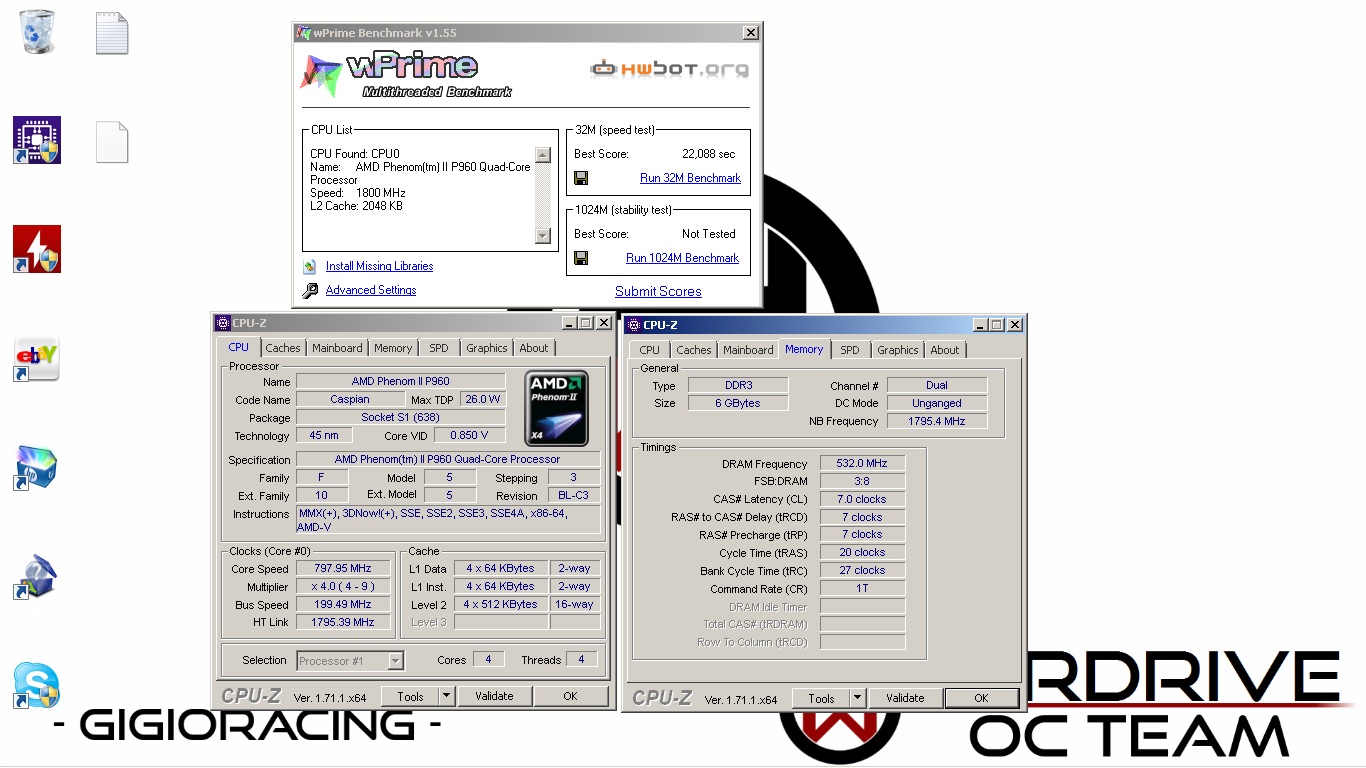The image size is (1366, 768).
Task: Open Graphics tab in left CPU-Z window
Action: tap(487, 348)
